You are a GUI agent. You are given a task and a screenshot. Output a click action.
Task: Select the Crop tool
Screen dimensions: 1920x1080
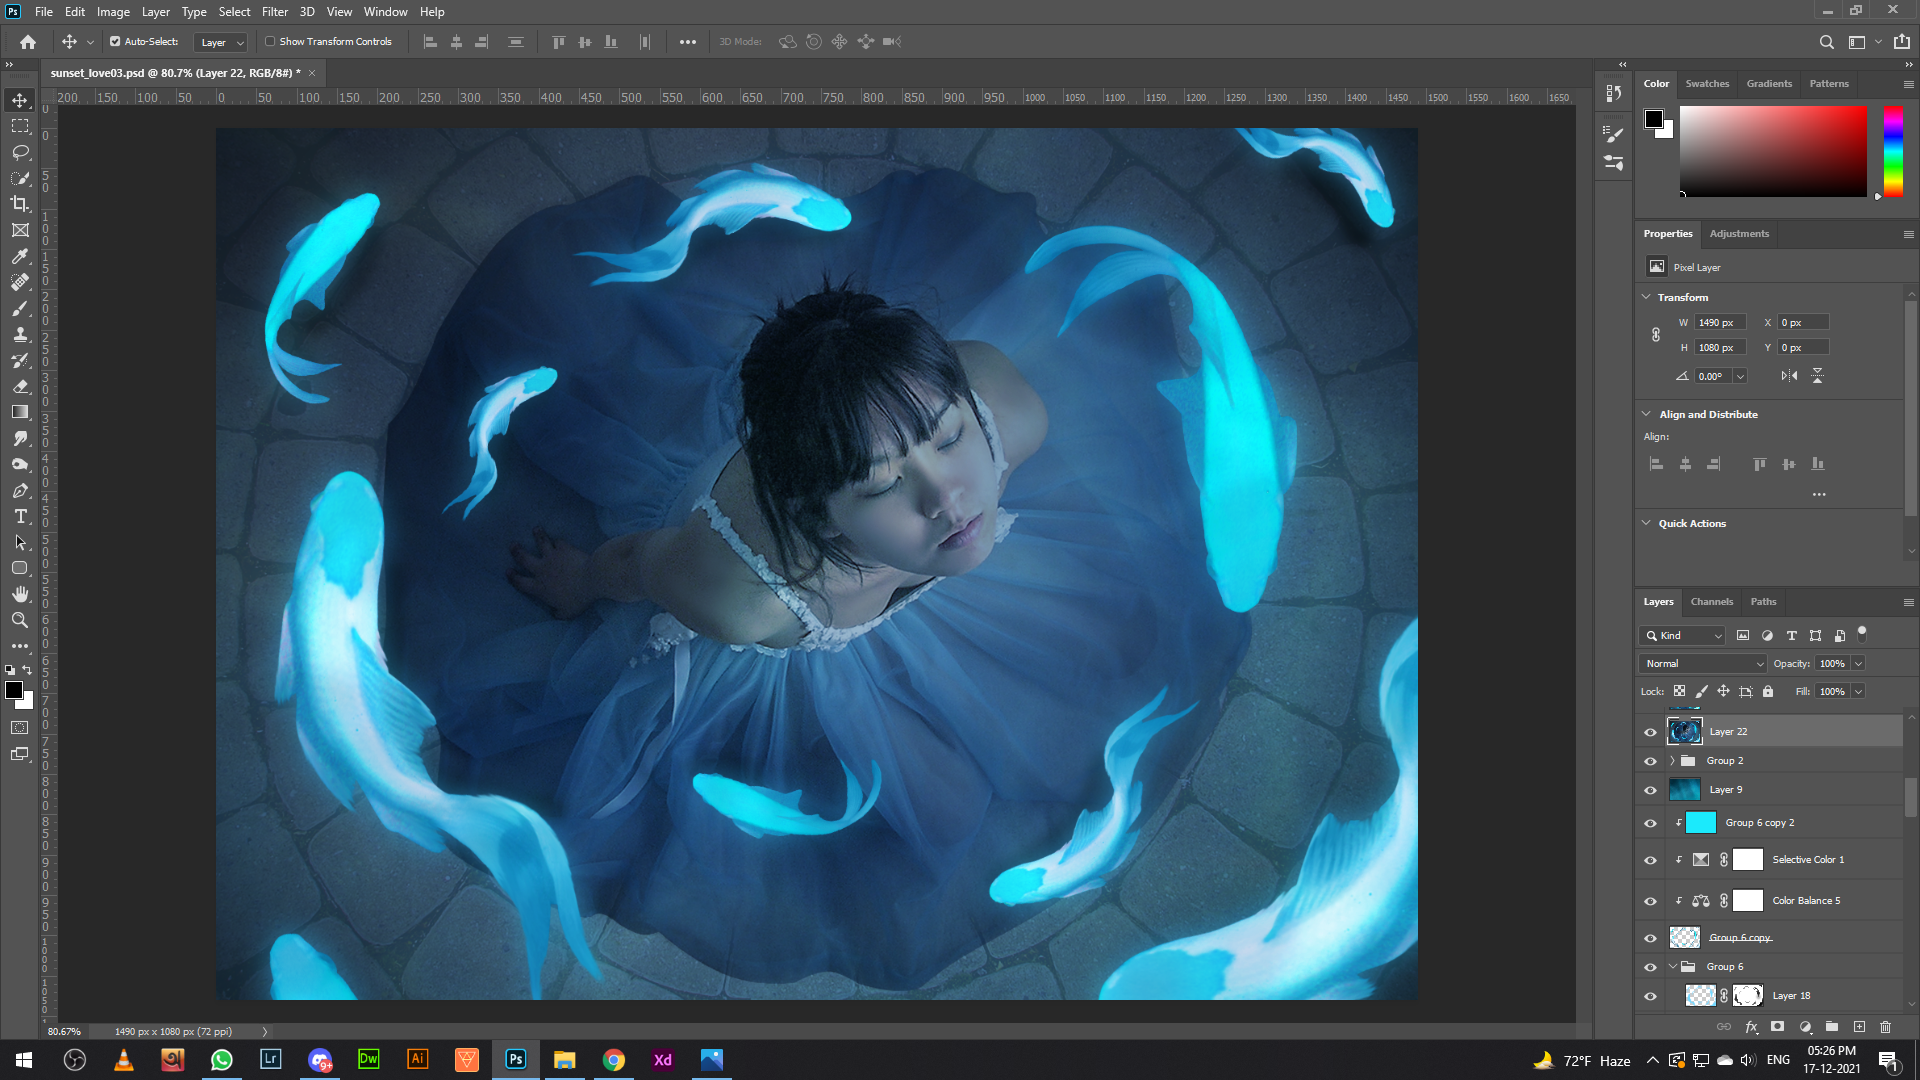(20, 204)
